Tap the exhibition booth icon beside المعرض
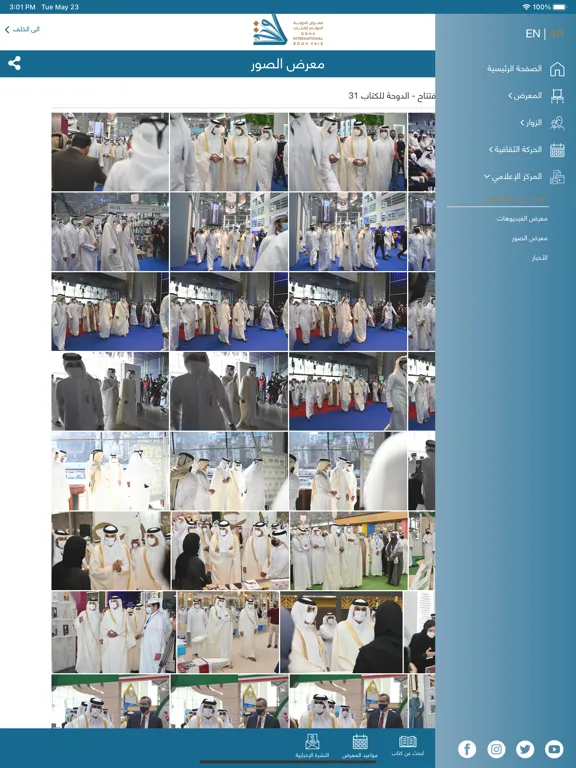The image size is (576, 768). pyautogui.click(x=557, y=96)
